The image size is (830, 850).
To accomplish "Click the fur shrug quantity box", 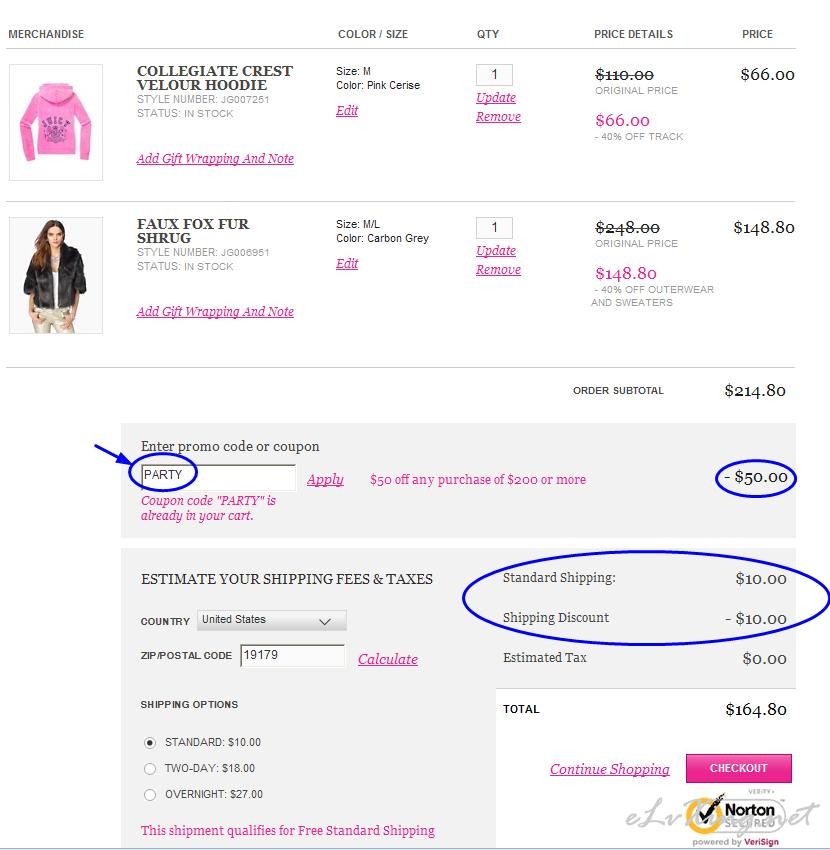I will [494, 227].
